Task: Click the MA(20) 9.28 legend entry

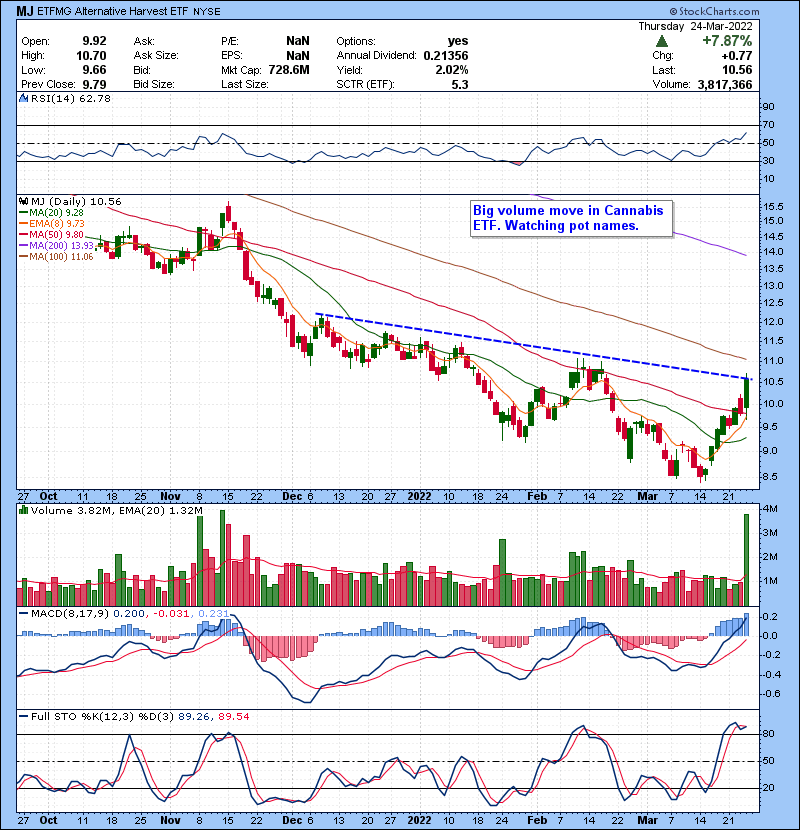Action: [x=52, y=212]
